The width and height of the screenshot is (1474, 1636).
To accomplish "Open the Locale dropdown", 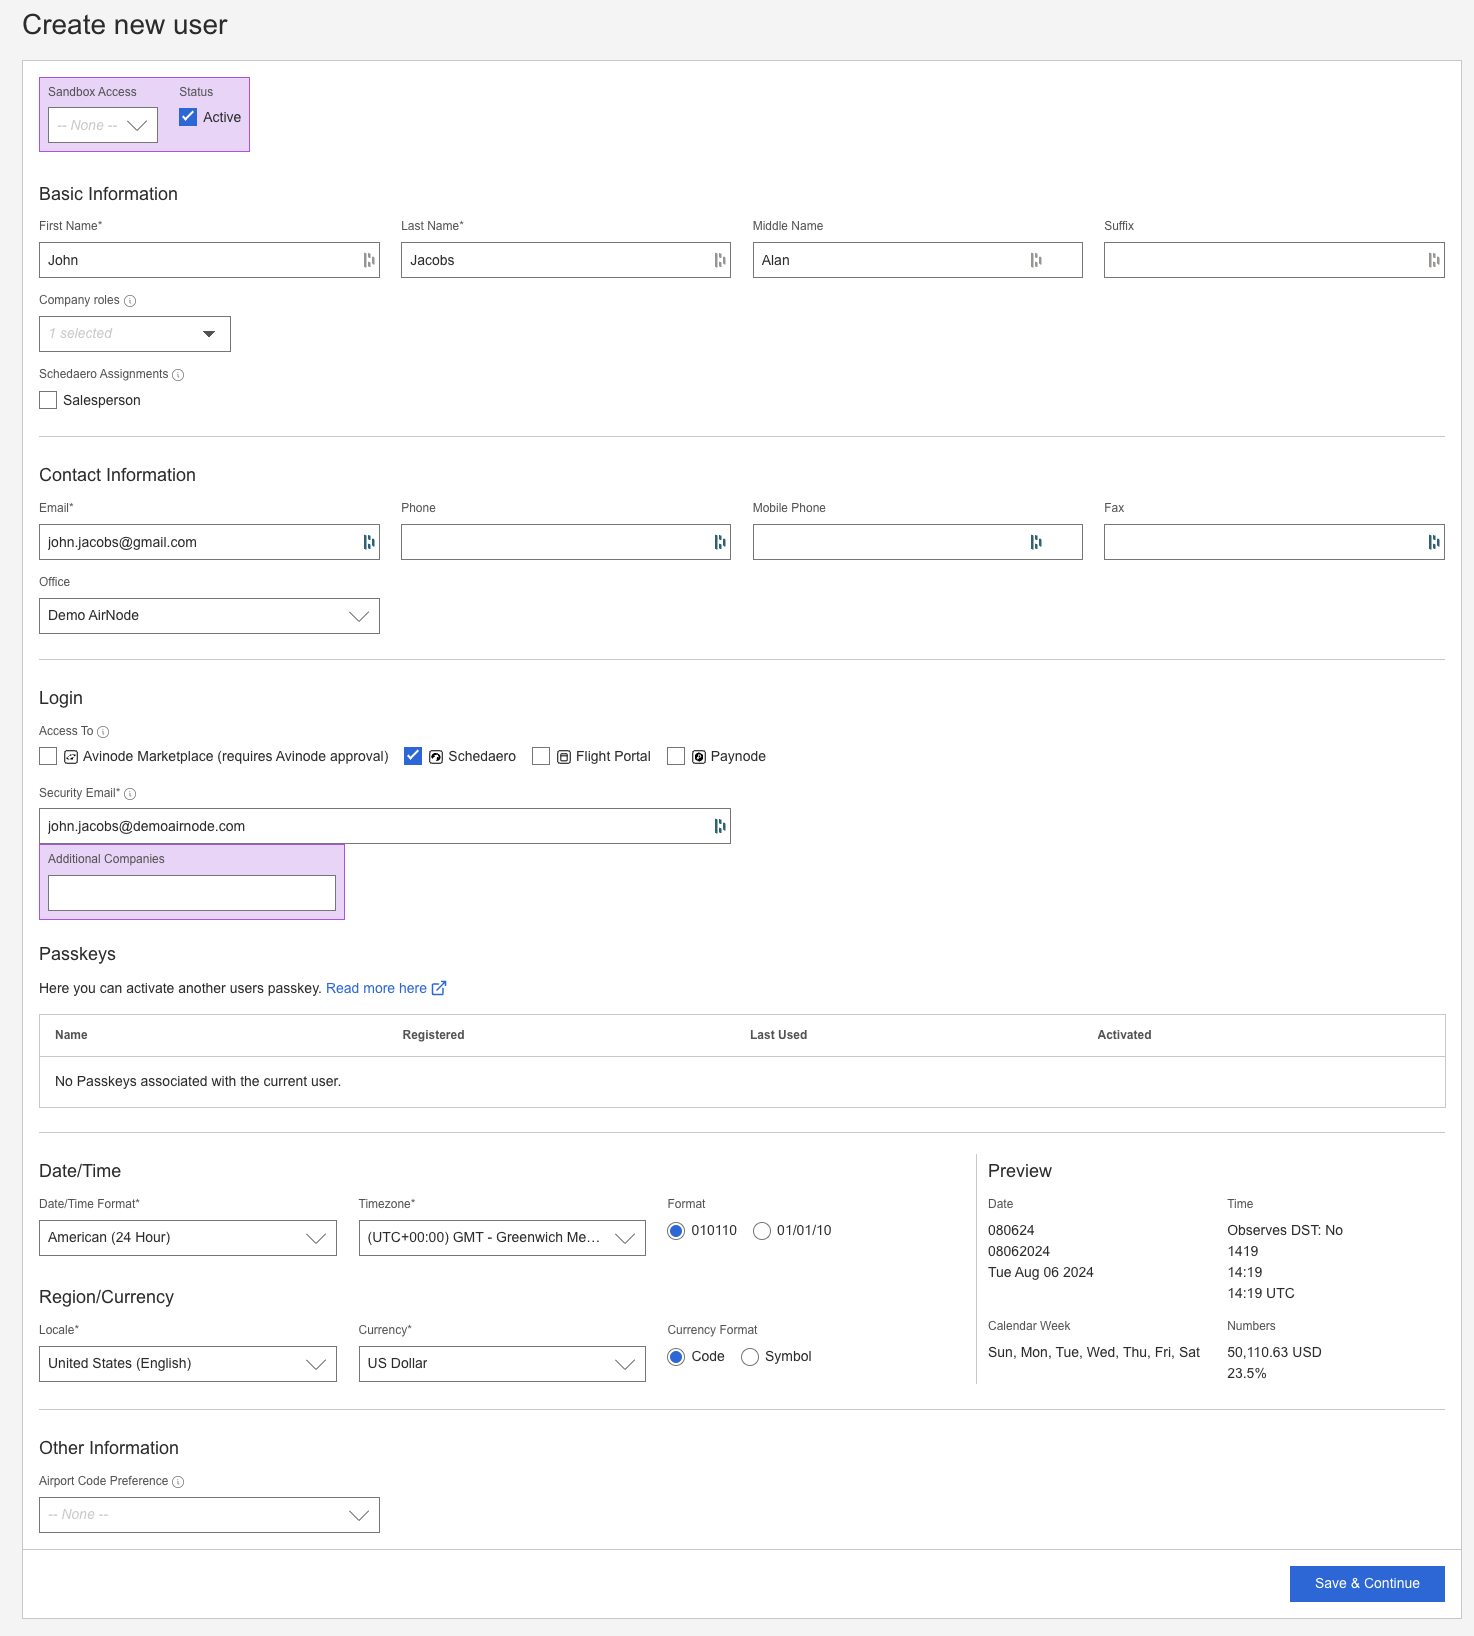I will coord(188,1364).
